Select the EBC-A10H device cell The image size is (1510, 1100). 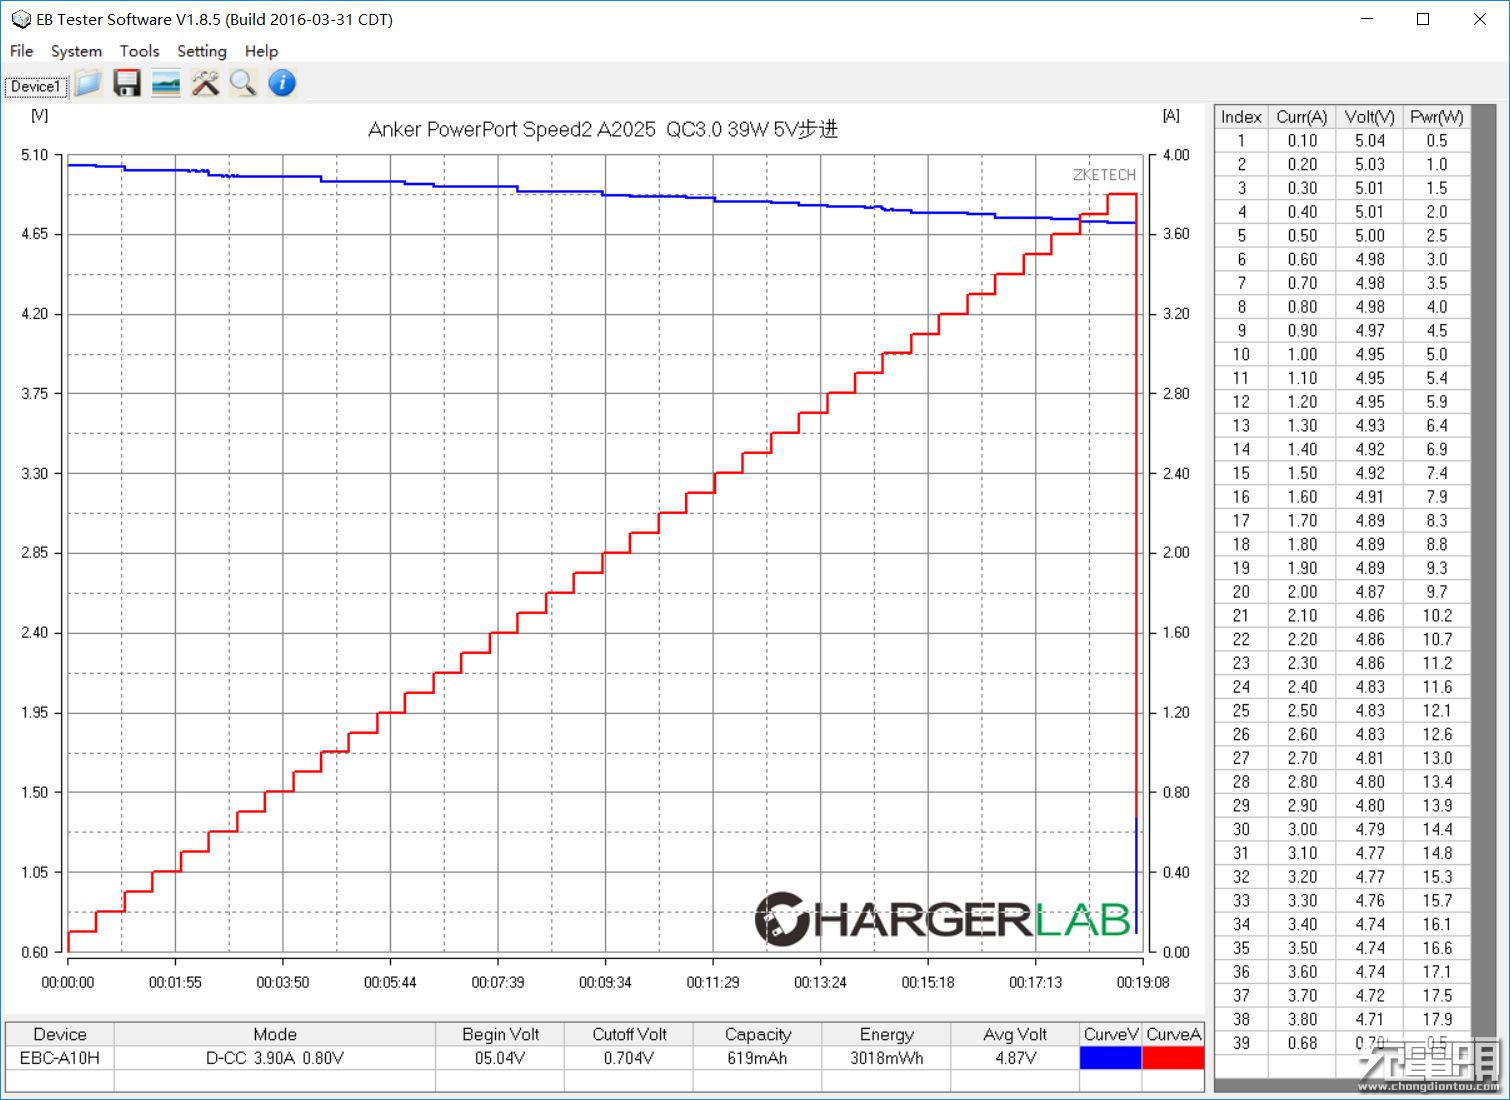coord(60,1058)
